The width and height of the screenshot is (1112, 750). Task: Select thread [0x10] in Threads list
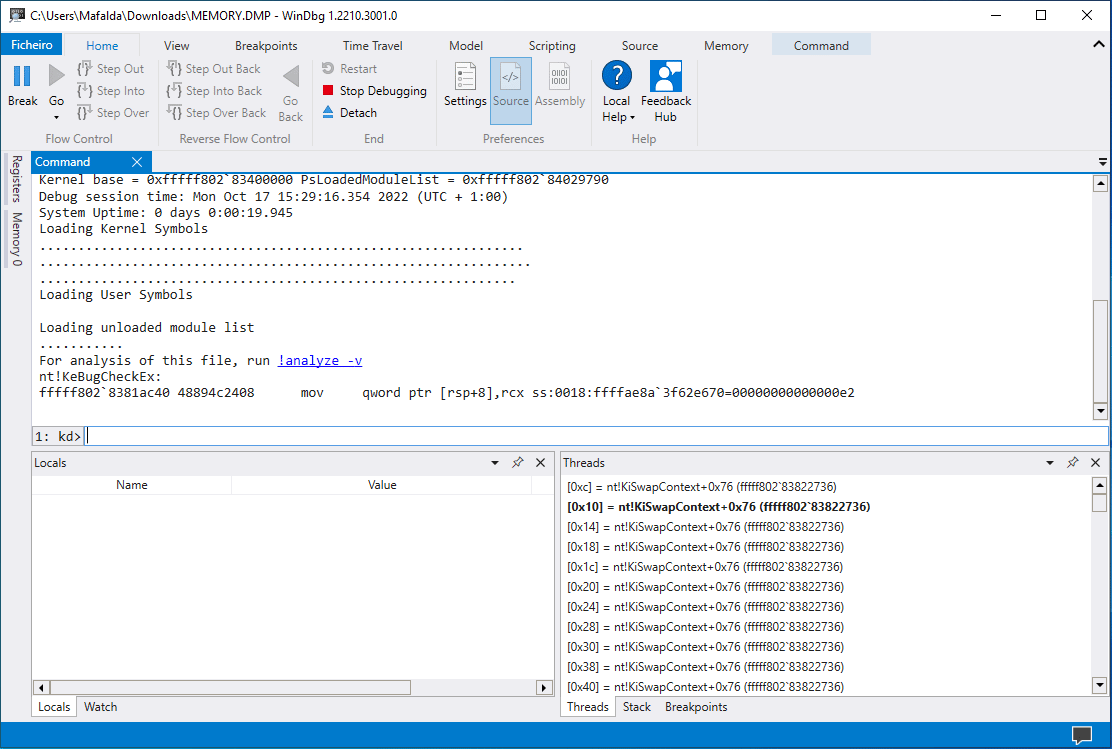(718, 507)
